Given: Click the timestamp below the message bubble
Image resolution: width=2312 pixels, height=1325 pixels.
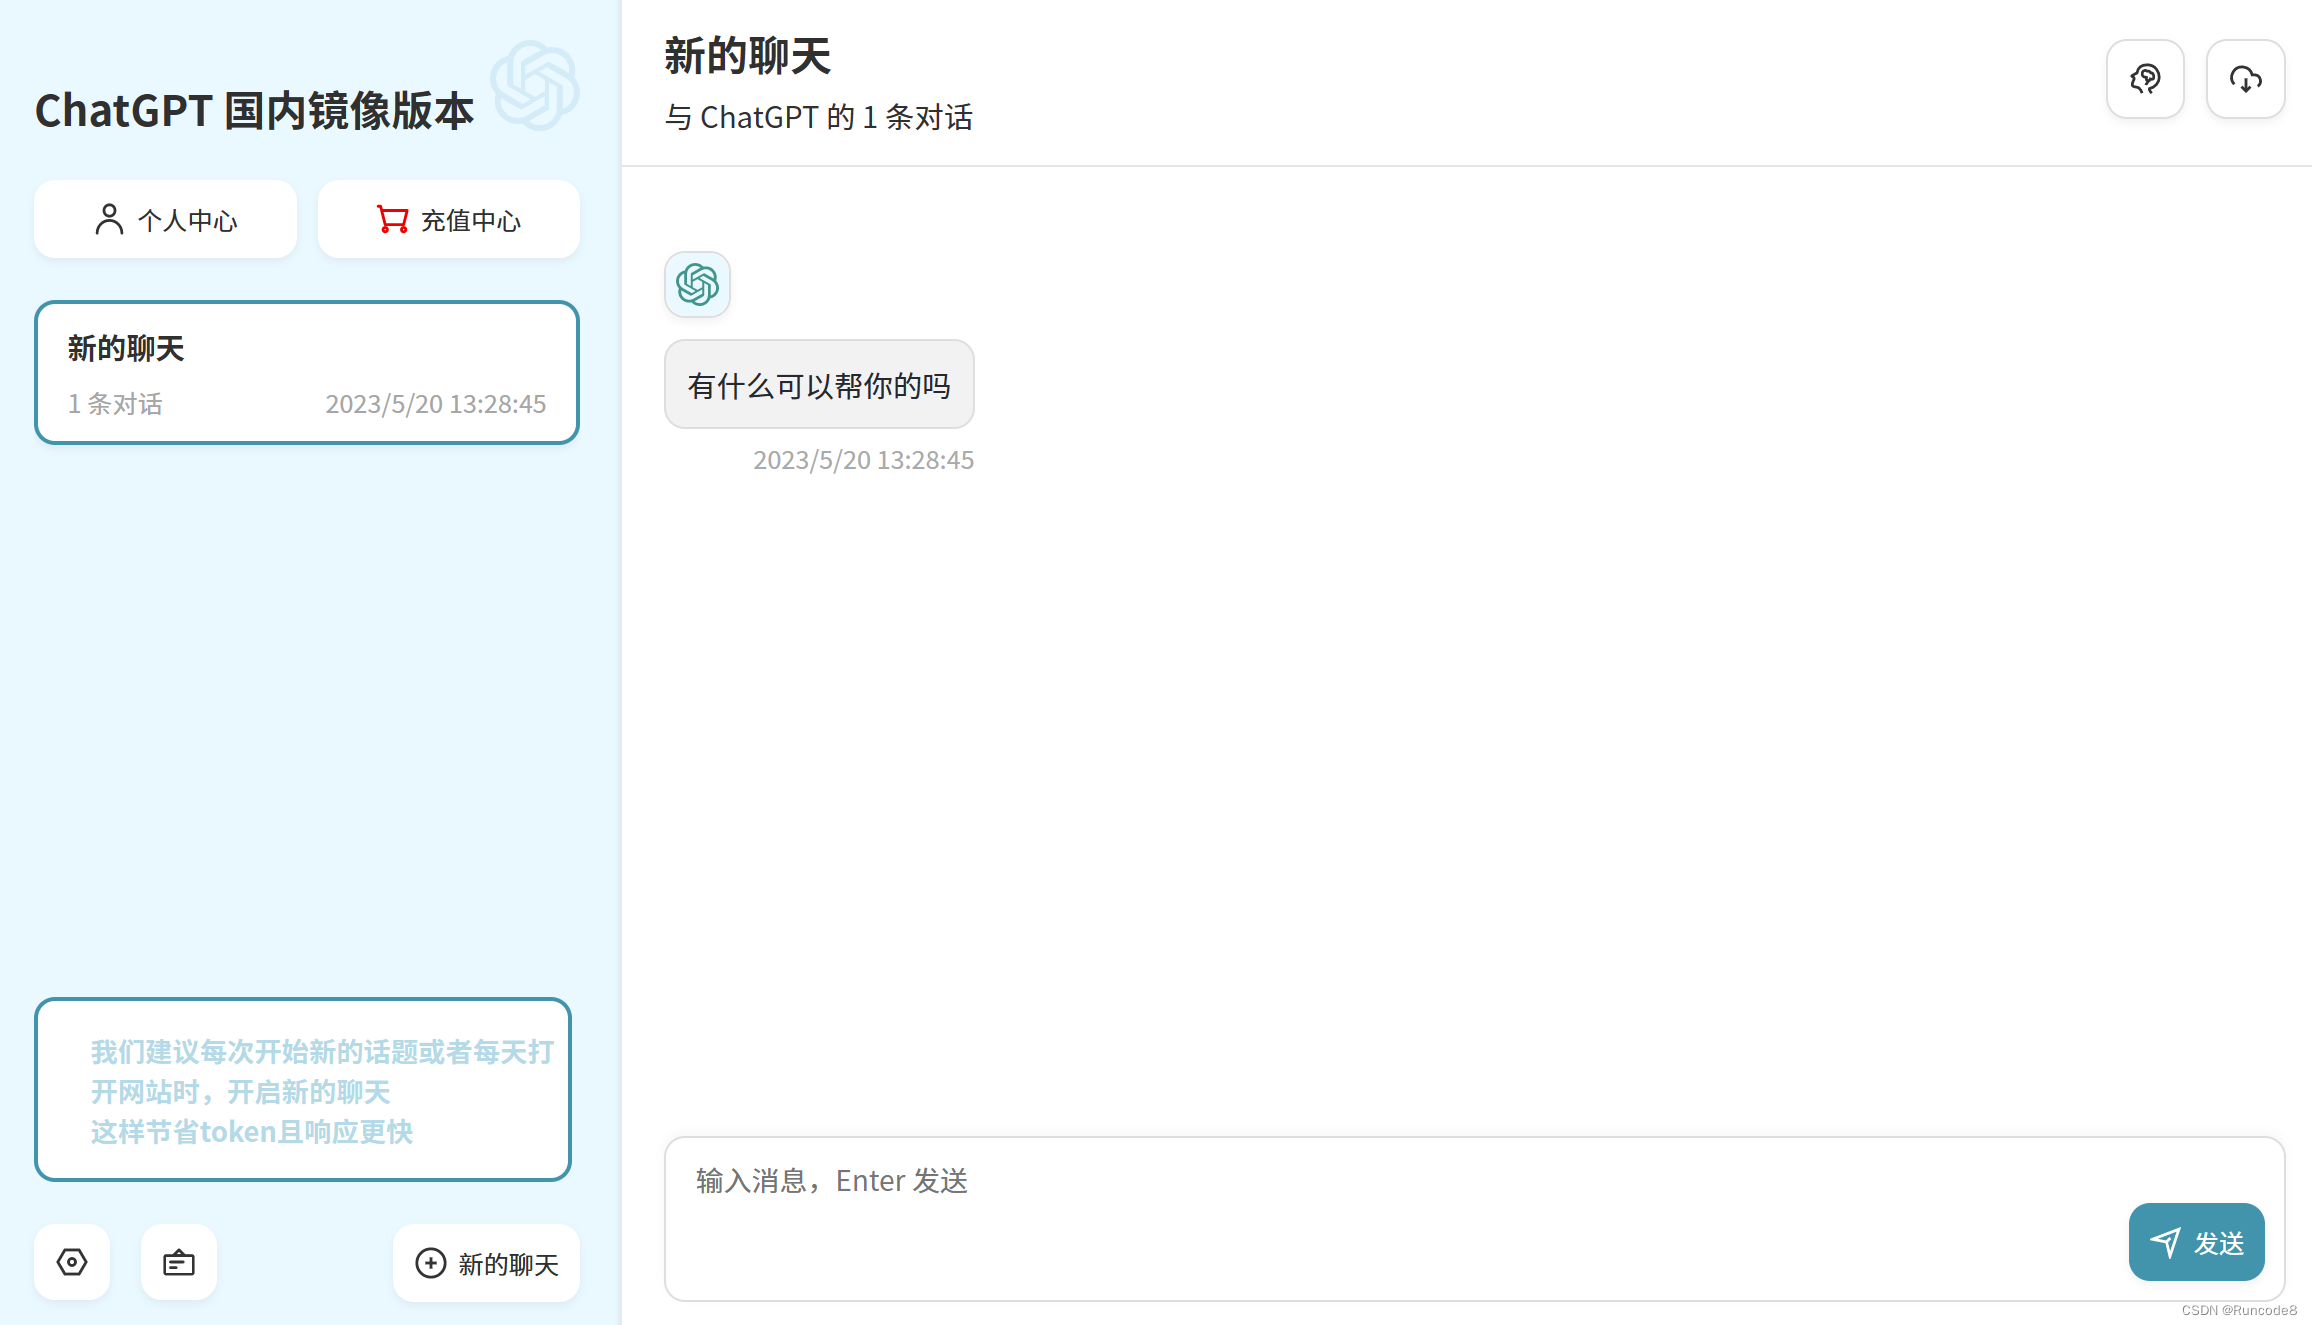Looking at the screenshot, I should tap(863, 460).
